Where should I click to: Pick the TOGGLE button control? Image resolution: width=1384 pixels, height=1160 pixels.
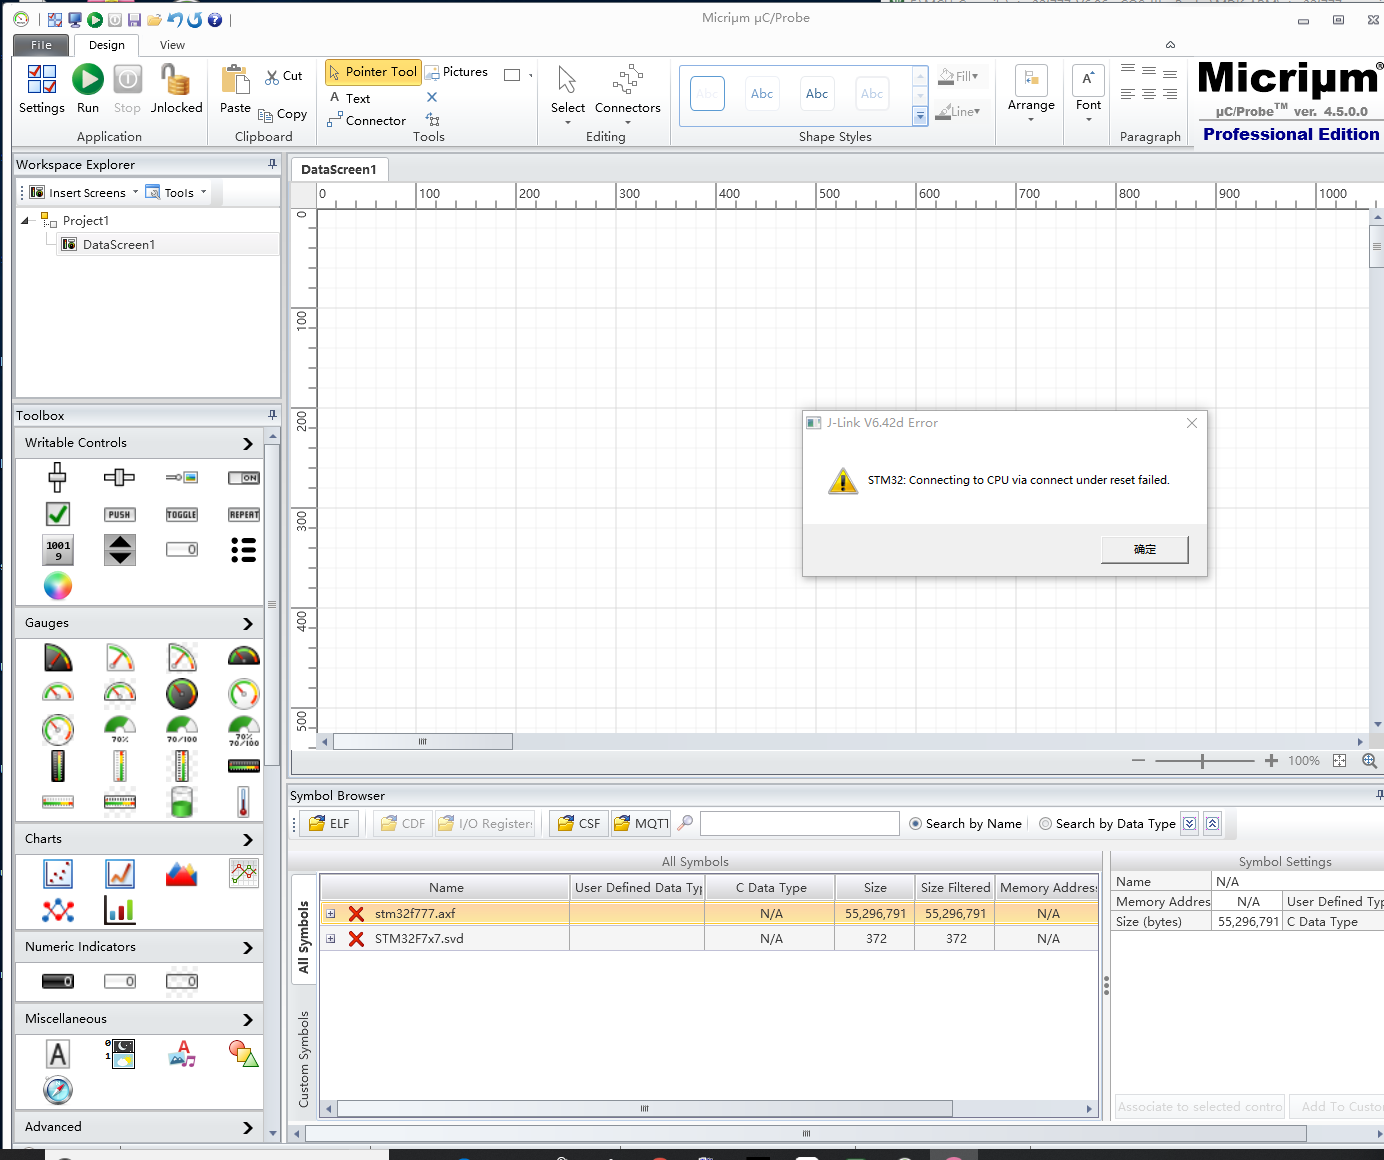[x=182, y=514]
